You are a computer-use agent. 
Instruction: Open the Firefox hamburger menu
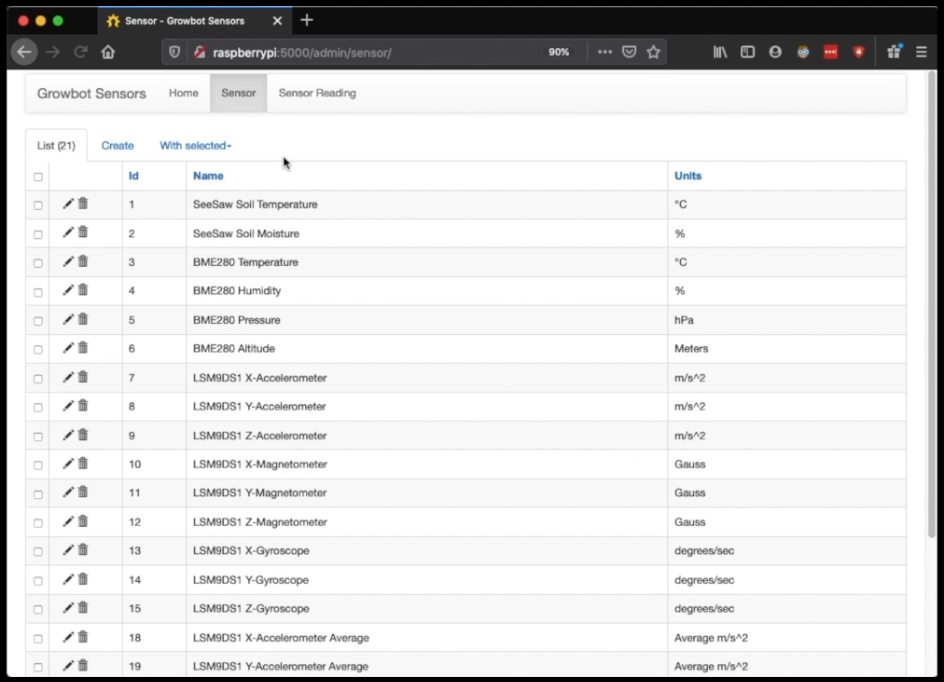point(921,52)
